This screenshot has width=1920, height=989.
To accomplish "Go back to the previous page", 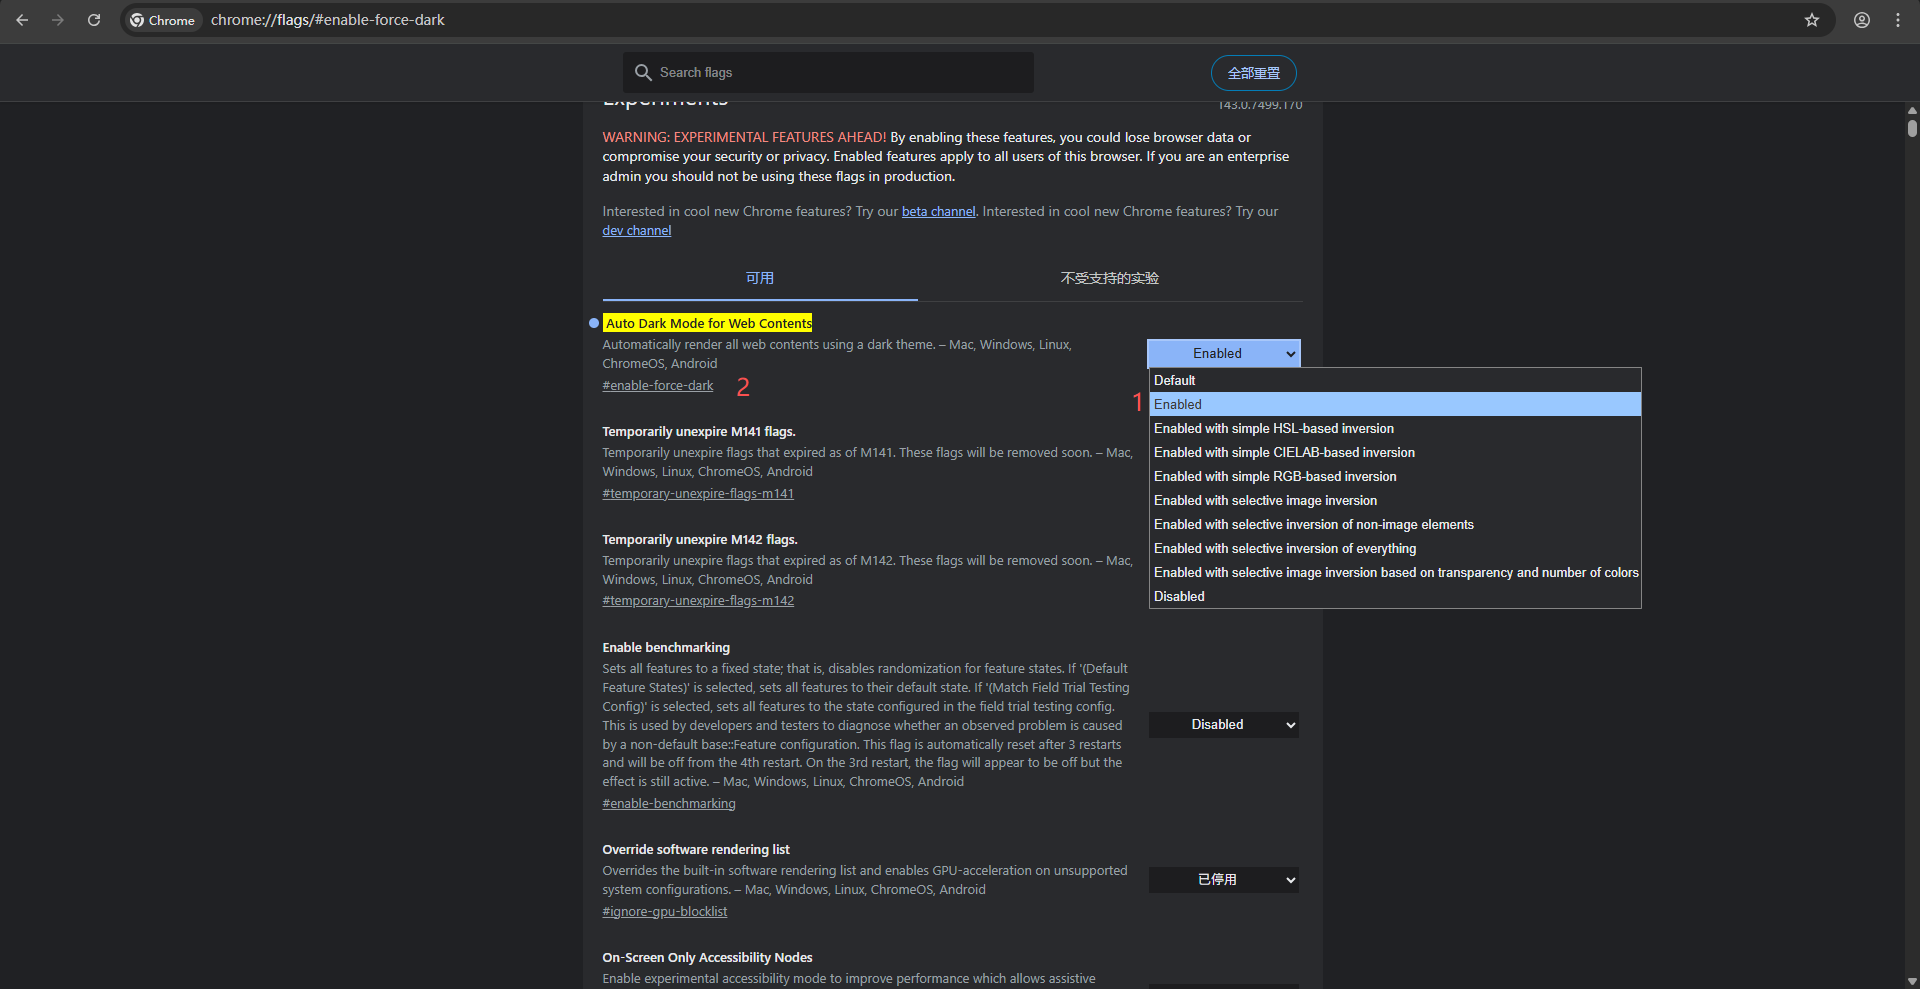I will coord(22,20).
